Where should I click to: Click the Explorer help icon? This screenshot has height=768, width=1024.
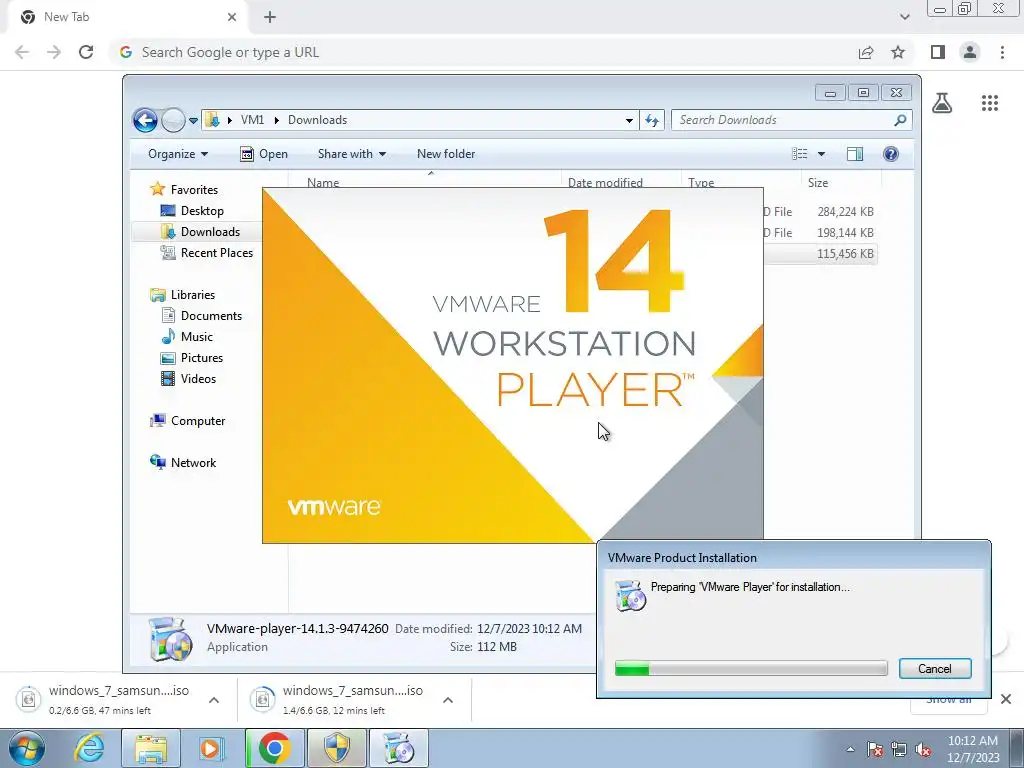point(891,154)
